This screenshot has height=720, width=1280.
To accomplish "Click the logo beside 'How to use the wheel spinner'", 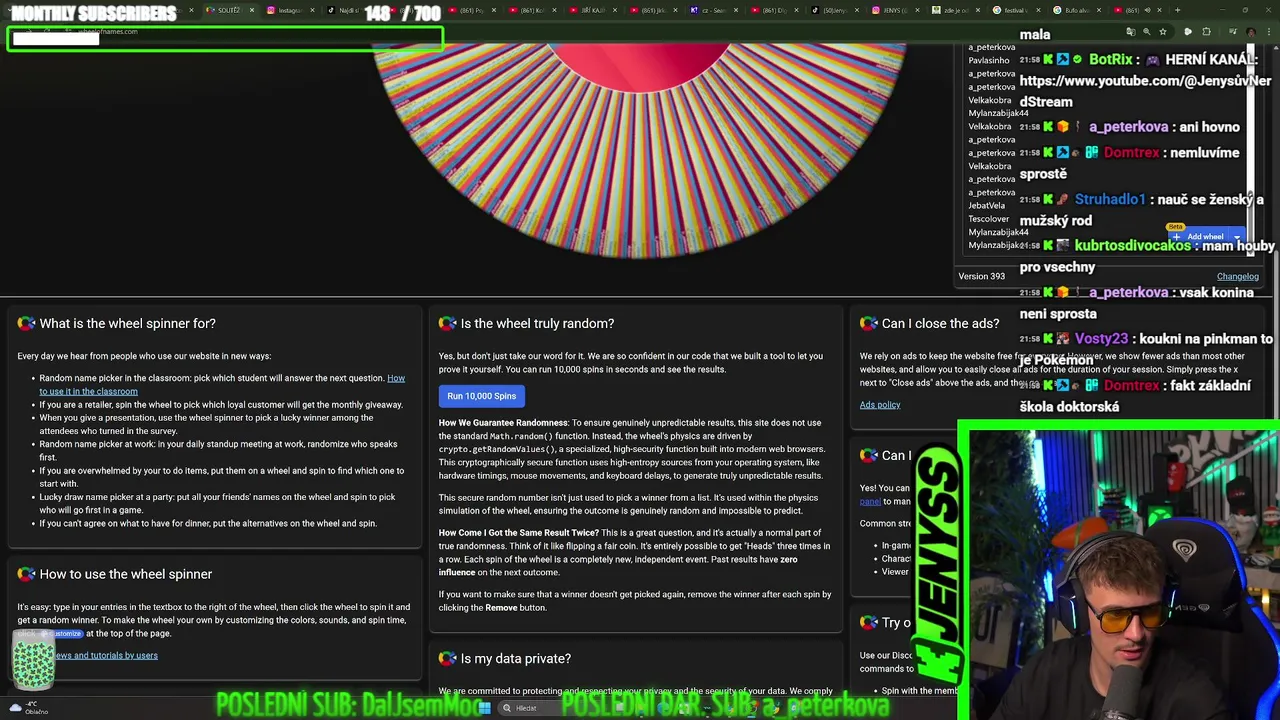I will (26, 574).
